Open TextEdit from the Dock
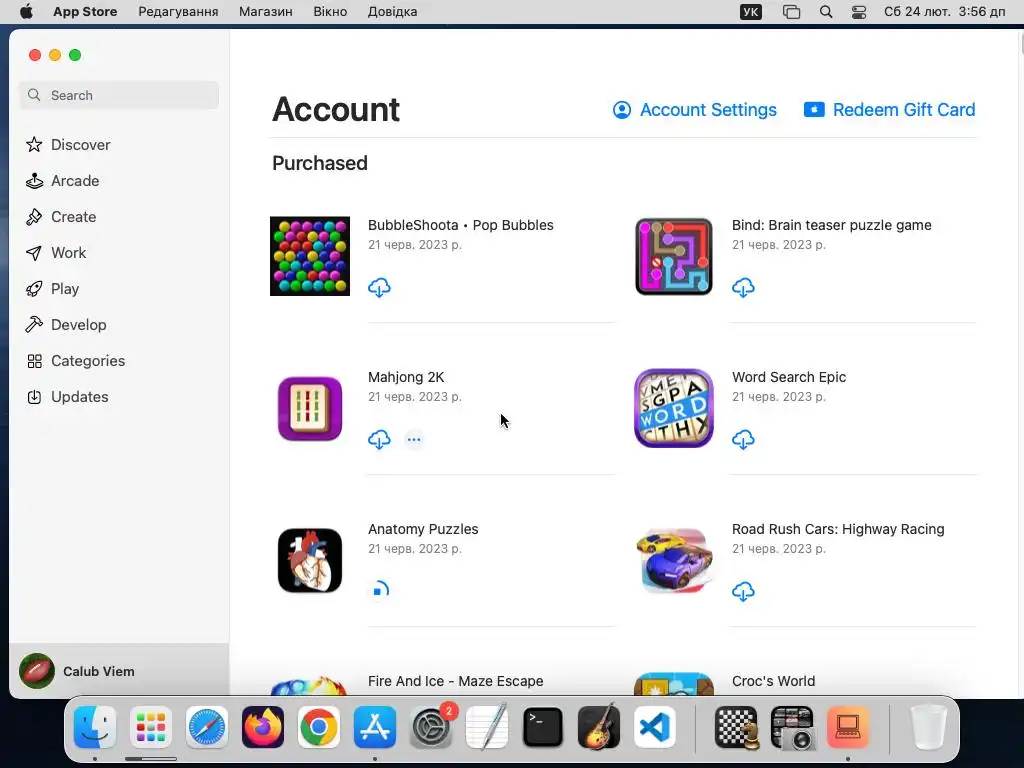This screenshot has width=1024, height=768. [487, 726]
